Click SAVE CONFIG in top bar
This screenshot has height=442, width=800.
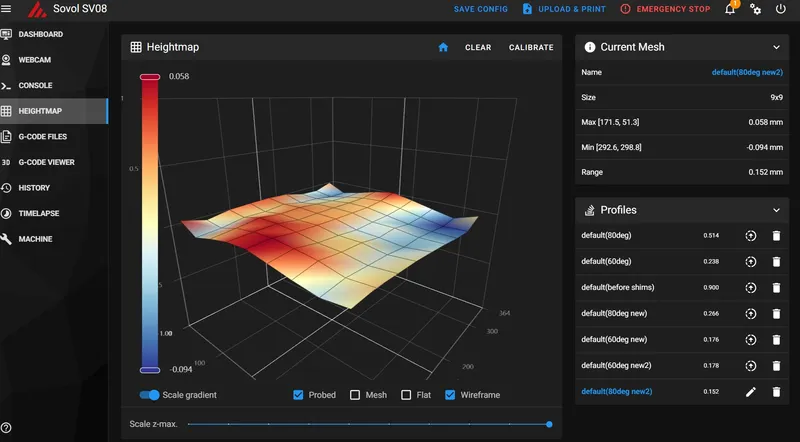pyautogui.click(x=481, y=9)
